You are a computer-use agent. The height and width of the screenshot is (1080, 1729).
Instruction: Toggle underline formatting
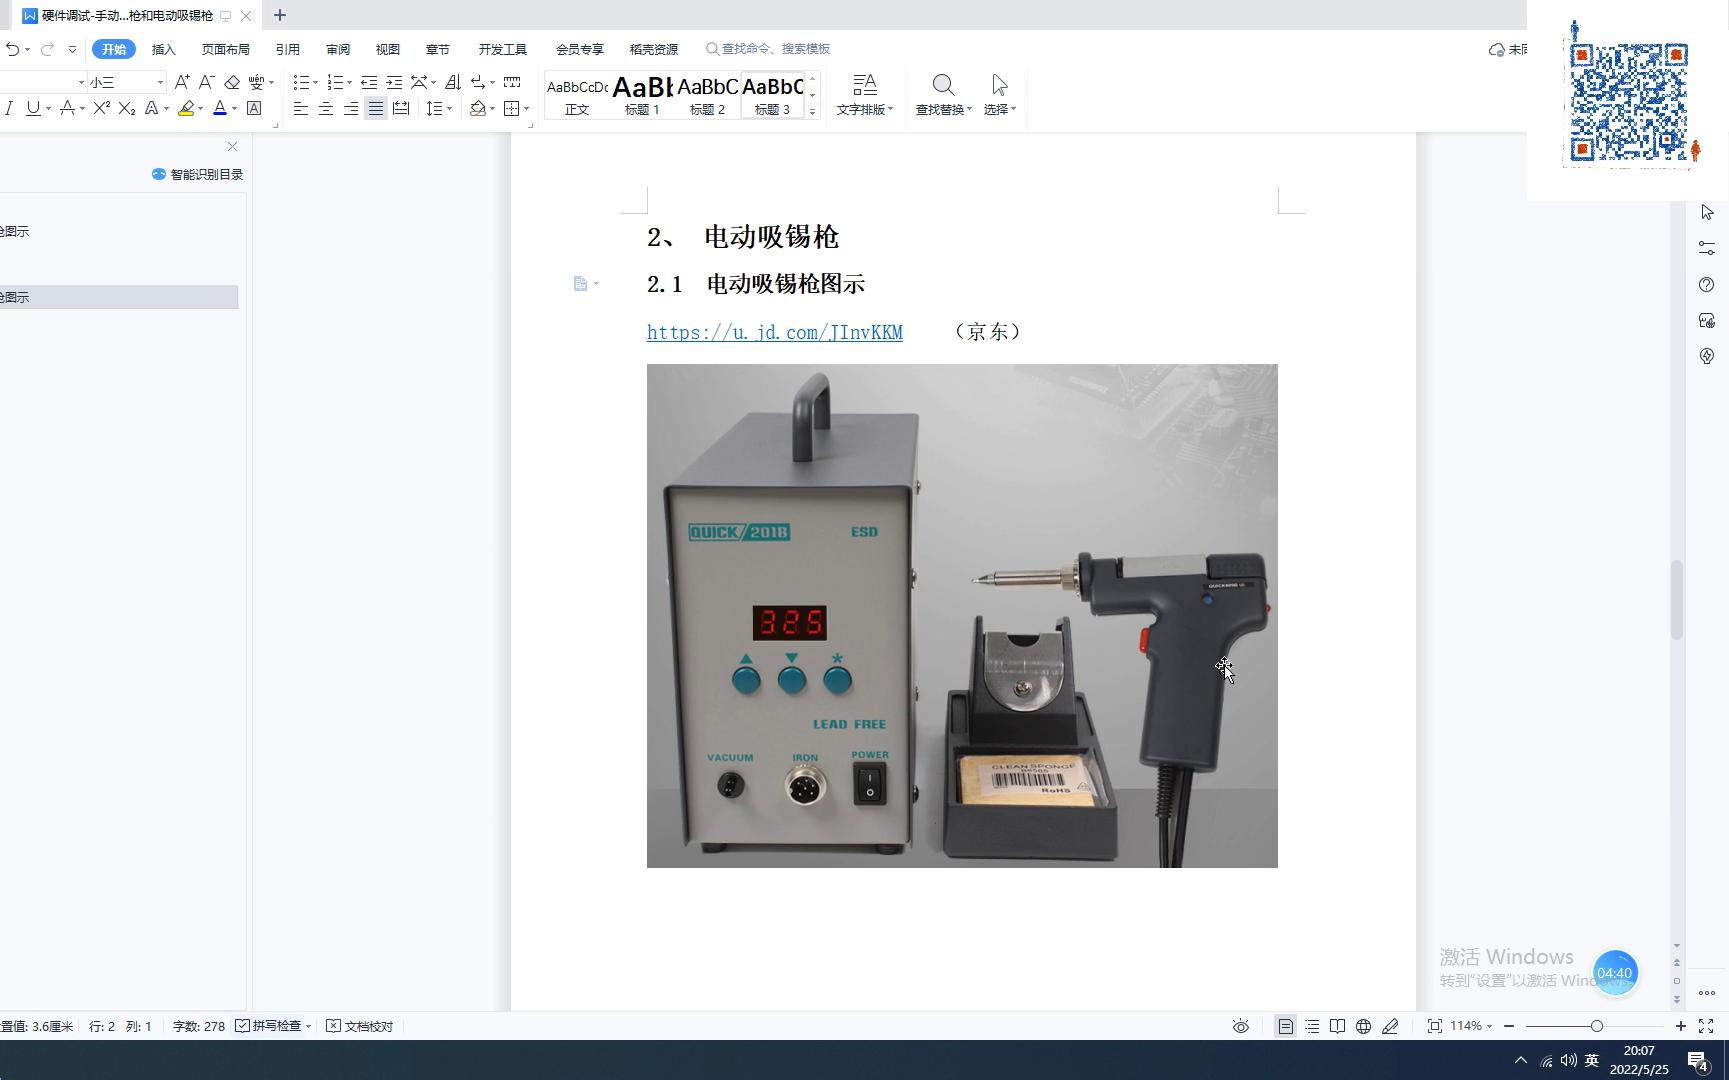tap(33, 108)
